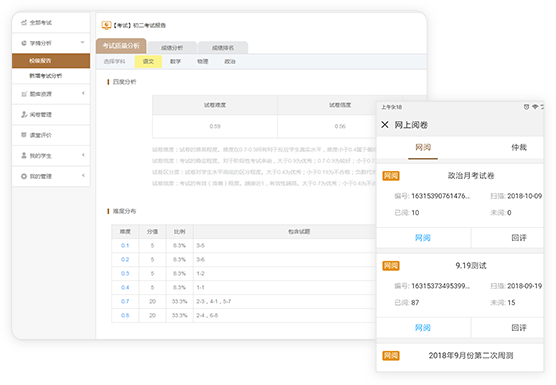Click the 试卷难度 value 0.59
556x385 pixels.
coord(215,127)
